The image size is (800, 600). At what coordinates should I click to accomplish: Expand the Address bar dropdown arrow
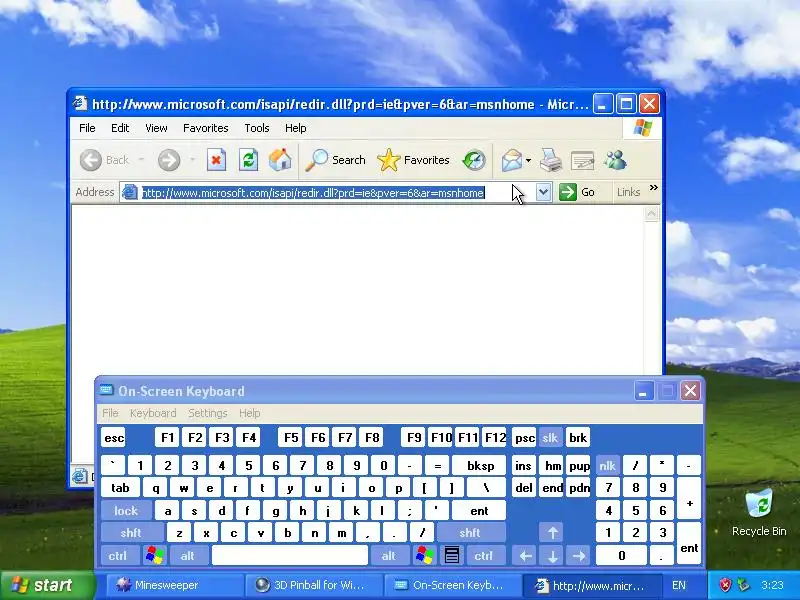pos(544,192)
